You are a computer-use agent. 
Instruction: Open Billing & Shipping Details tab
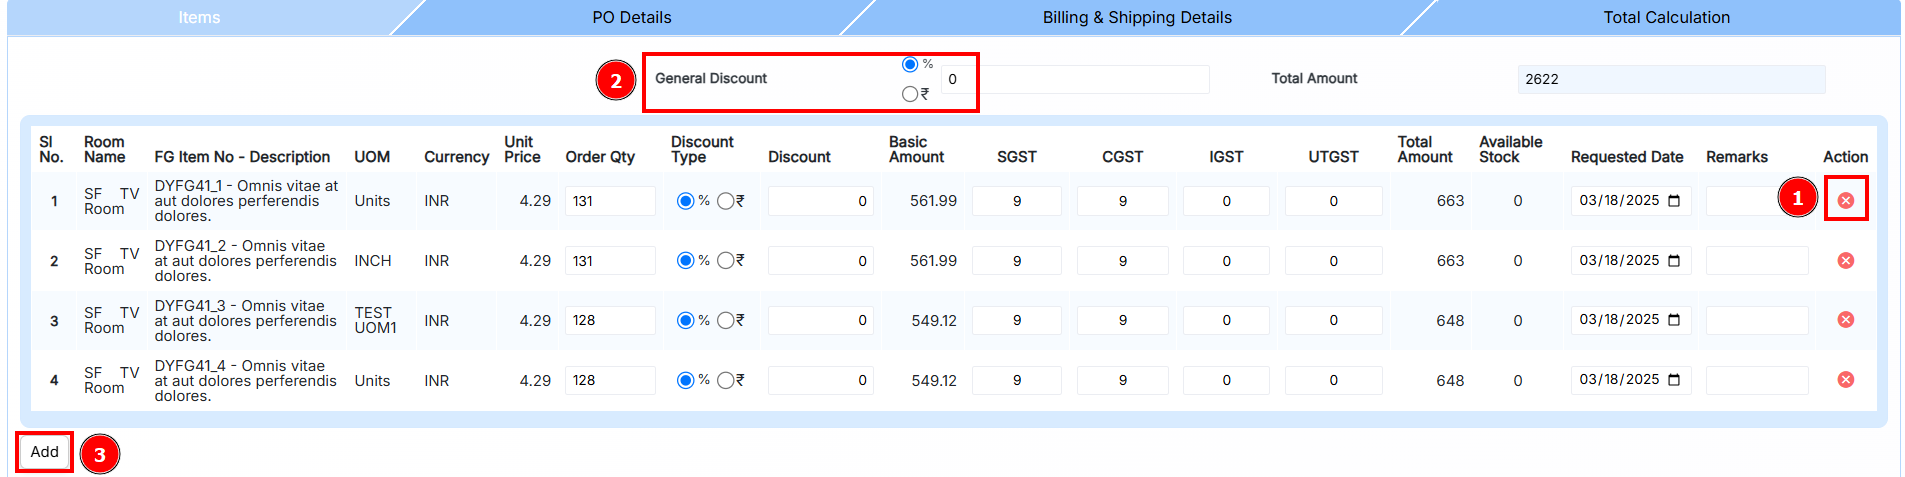click(1136, 18)
